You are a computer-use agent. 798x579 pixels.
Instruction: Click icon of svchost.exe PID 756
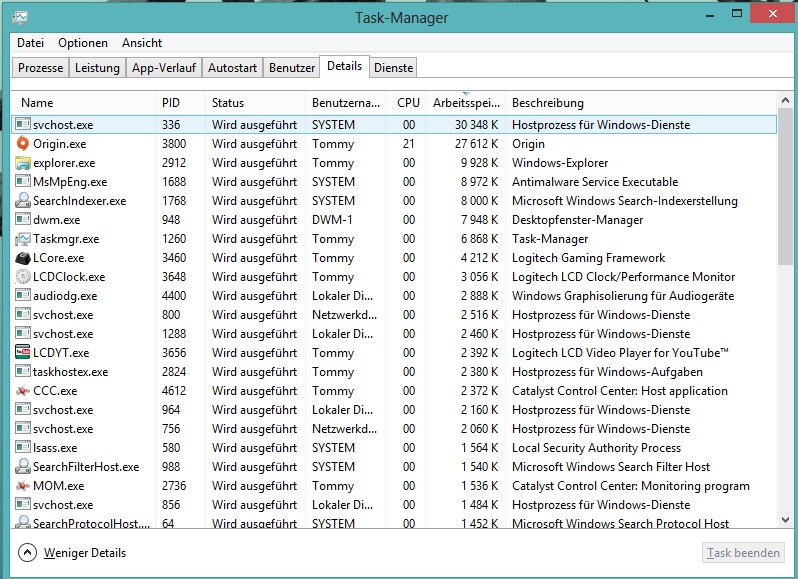tap(23, 429)
